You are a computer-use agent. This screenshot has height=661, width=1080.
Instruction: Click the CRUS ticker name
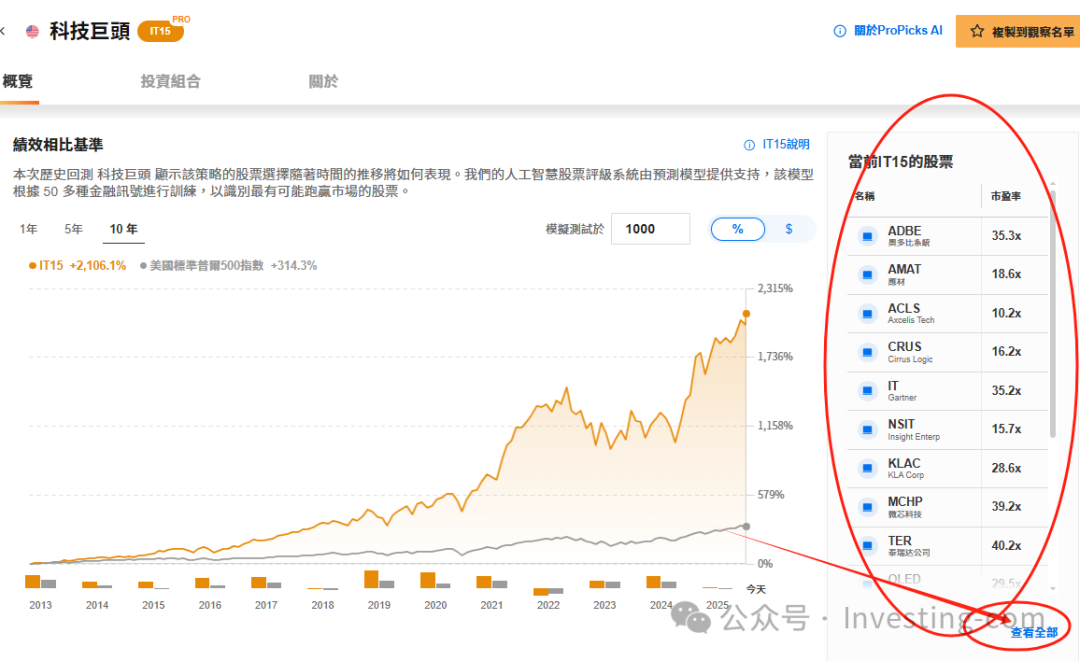[904, 347]
